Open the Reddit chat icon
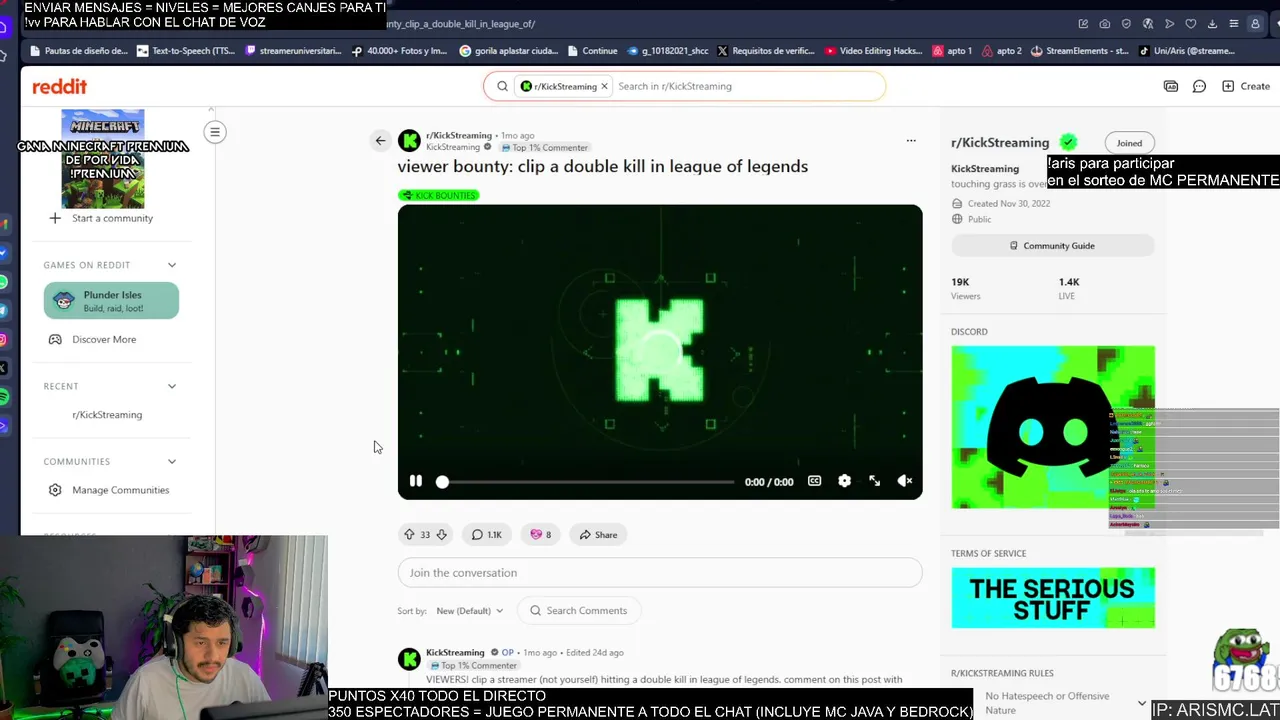The height and width of the screenshot is (720, 1280). (1199, 86)
